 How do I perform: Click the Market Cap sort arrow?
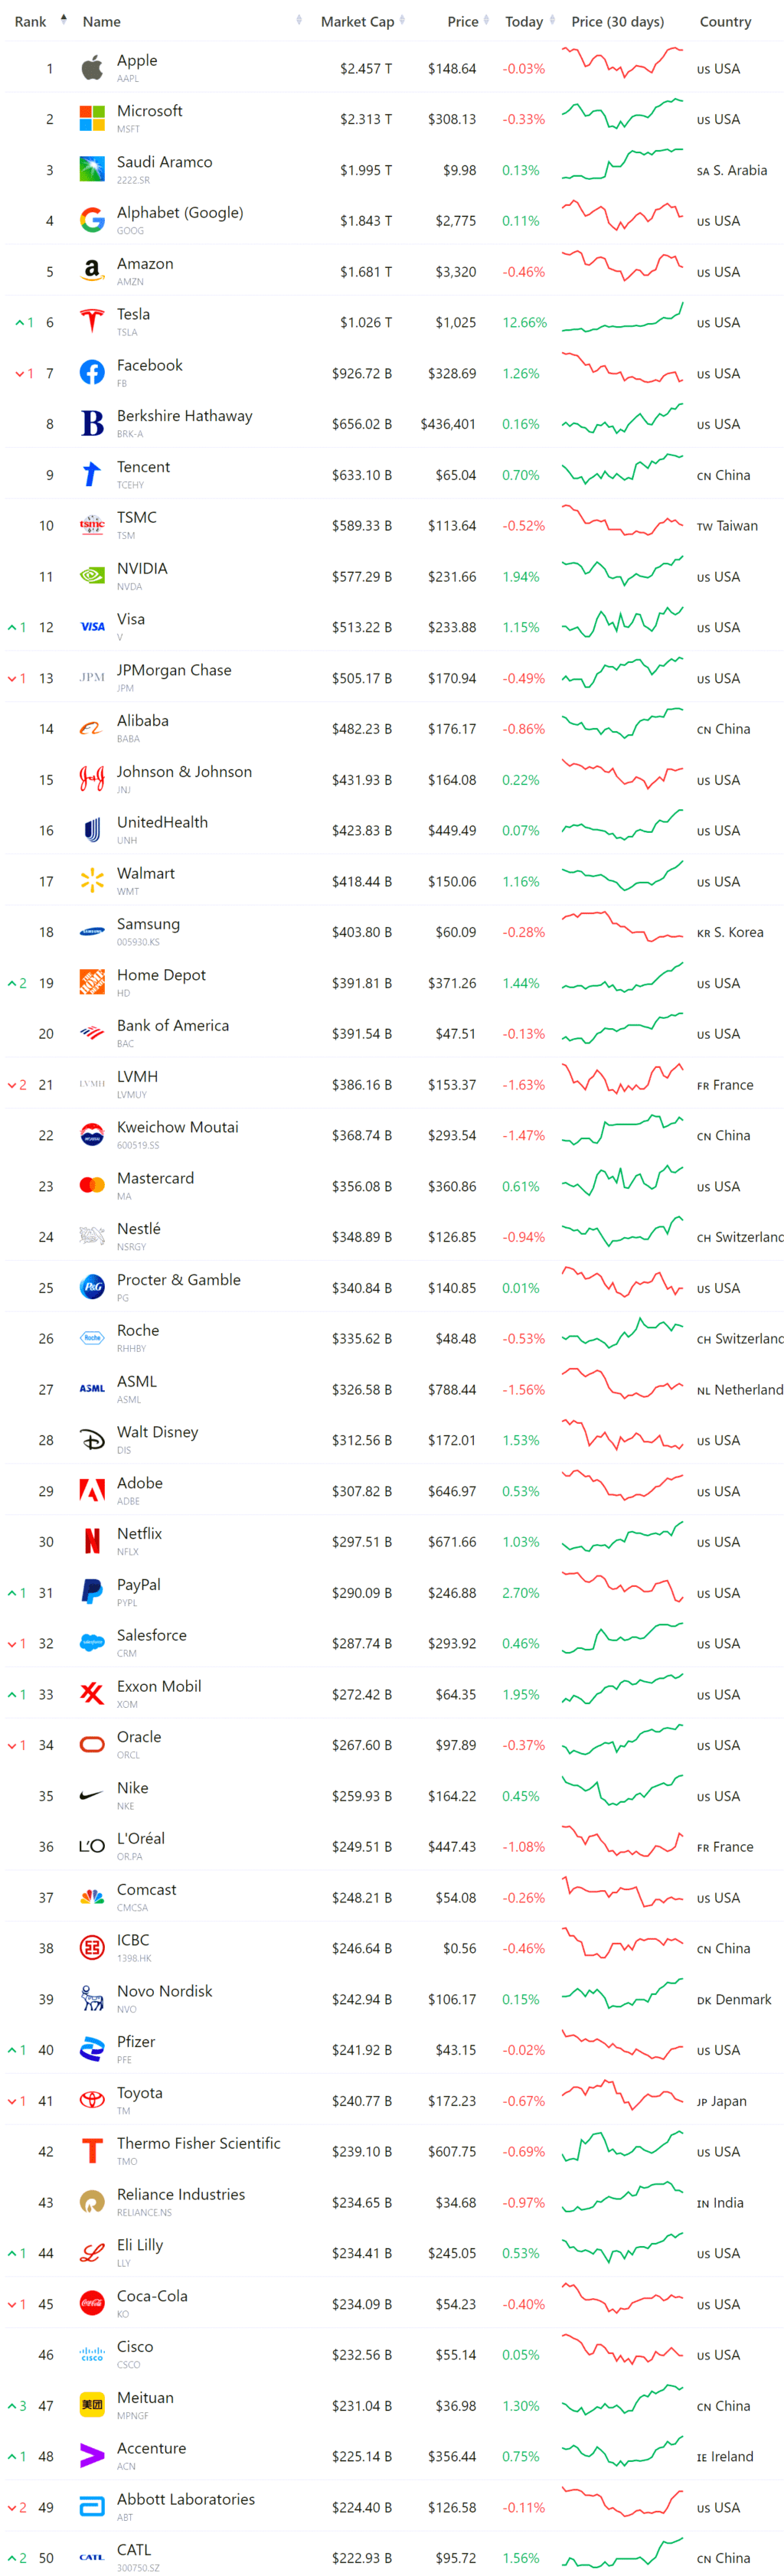tap(403, 20)
